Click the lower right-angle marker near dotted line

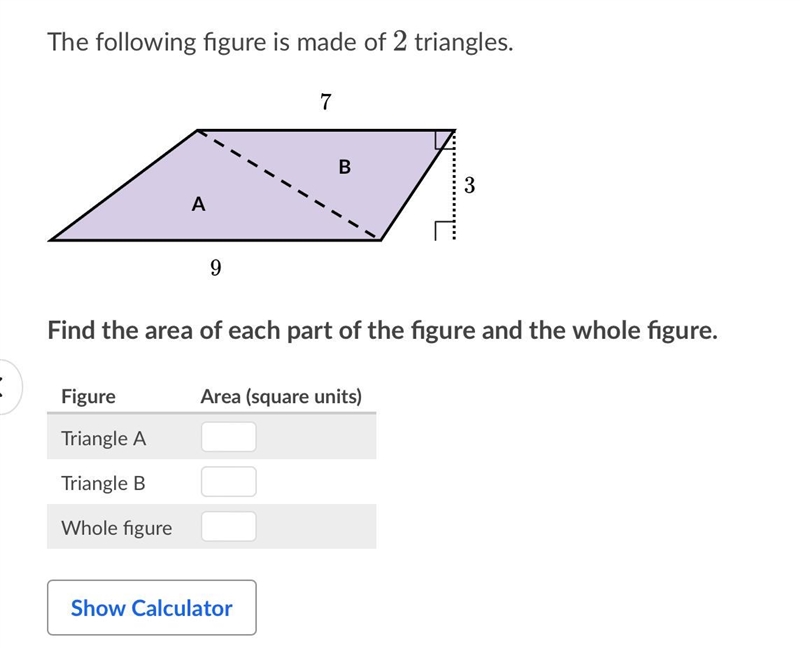pyautogui.click(x=444, y=231)
